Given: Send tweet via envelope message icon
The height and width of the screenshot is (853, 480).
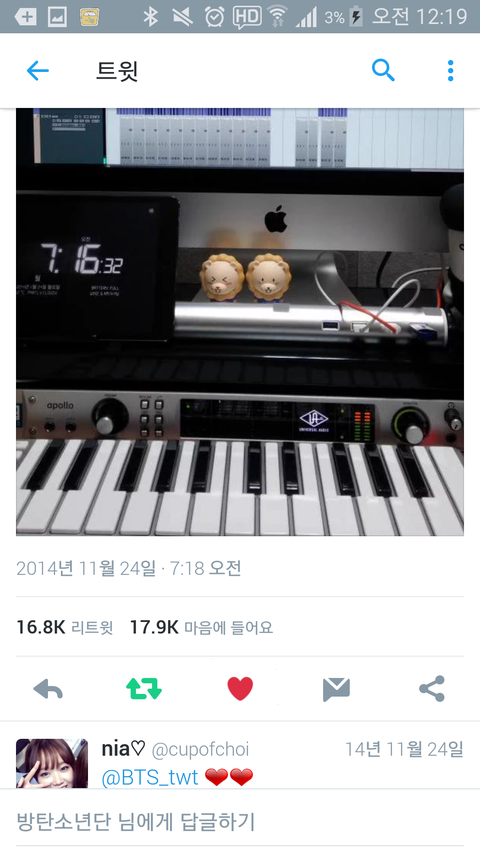Looking at the screenshot, I should click(x=336, y=689).
